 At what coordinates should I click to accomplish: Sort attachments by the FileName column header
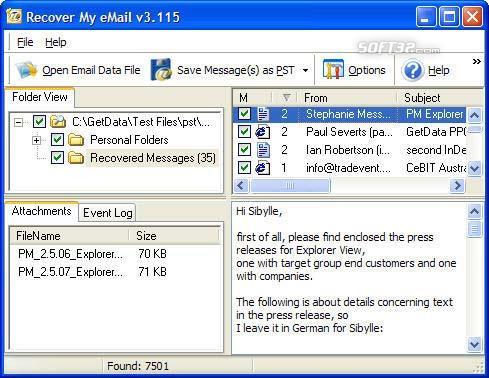coord(69,236)
